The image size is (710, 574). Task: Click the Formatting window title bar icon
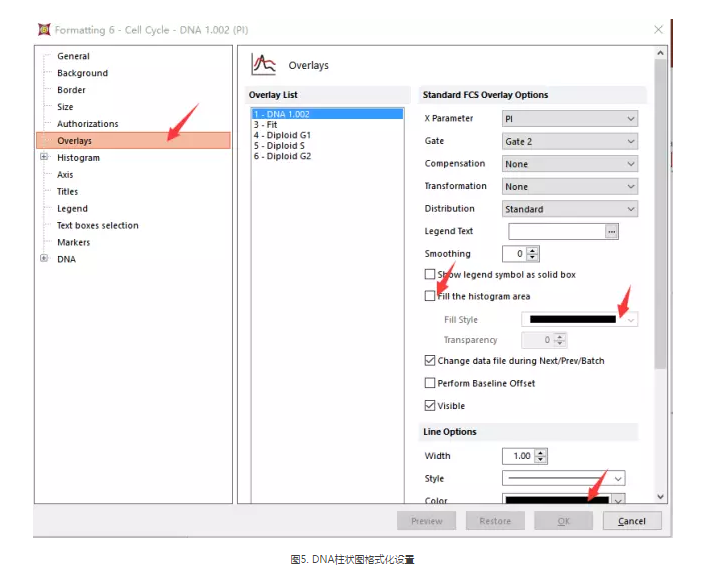tap(43, 30)
